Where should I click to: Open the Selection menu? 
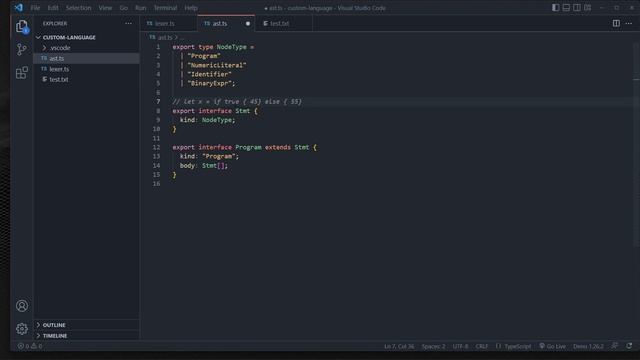coord(79,8)
